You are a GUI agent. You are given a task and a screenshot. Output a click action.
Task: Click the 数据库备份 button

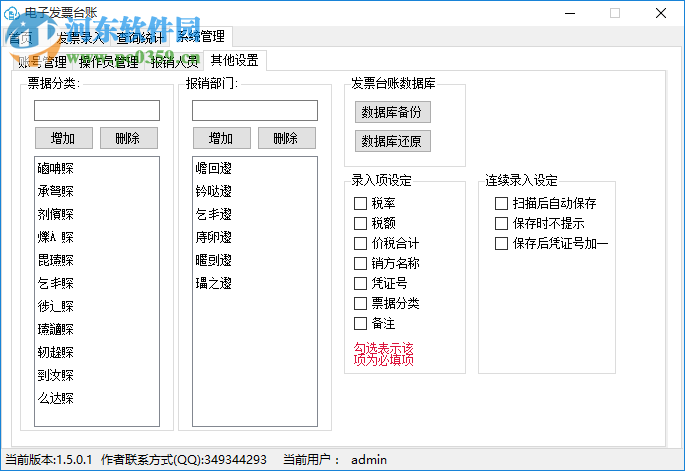click(x=393, y=112)
